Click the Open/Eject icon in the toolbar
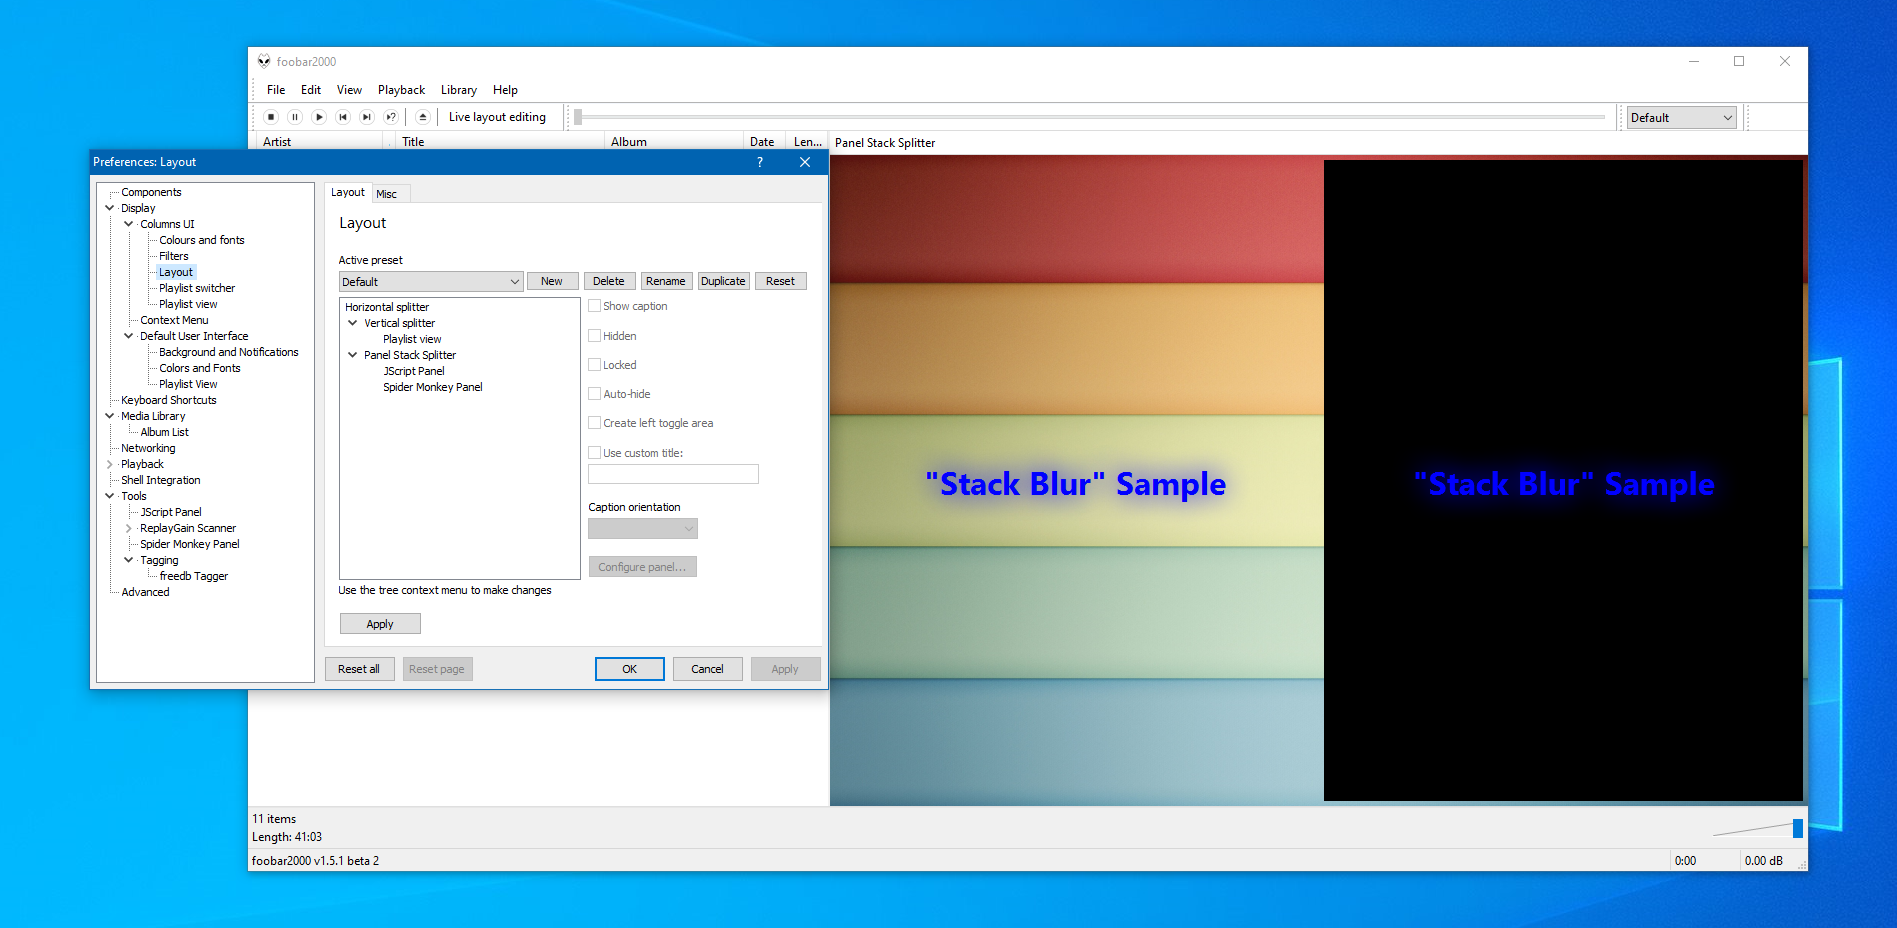 point(423,117)
